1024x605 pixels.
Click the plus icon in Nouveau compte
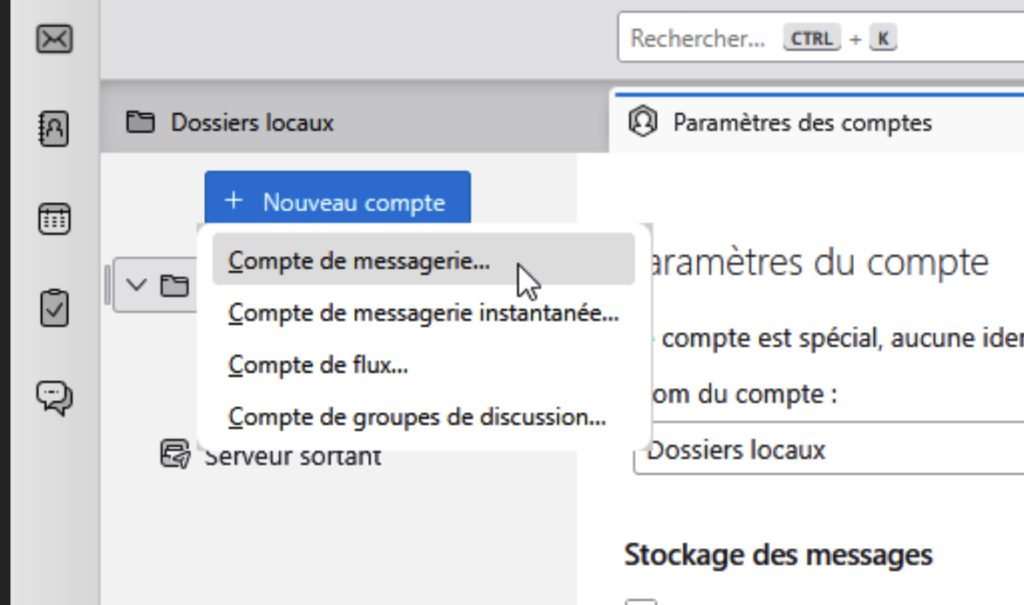click(234, 201)
